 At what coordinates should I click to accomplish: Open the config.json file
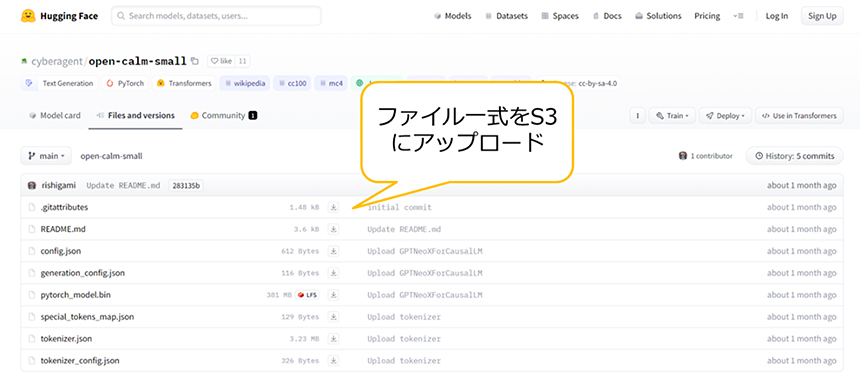click(61, 251)
